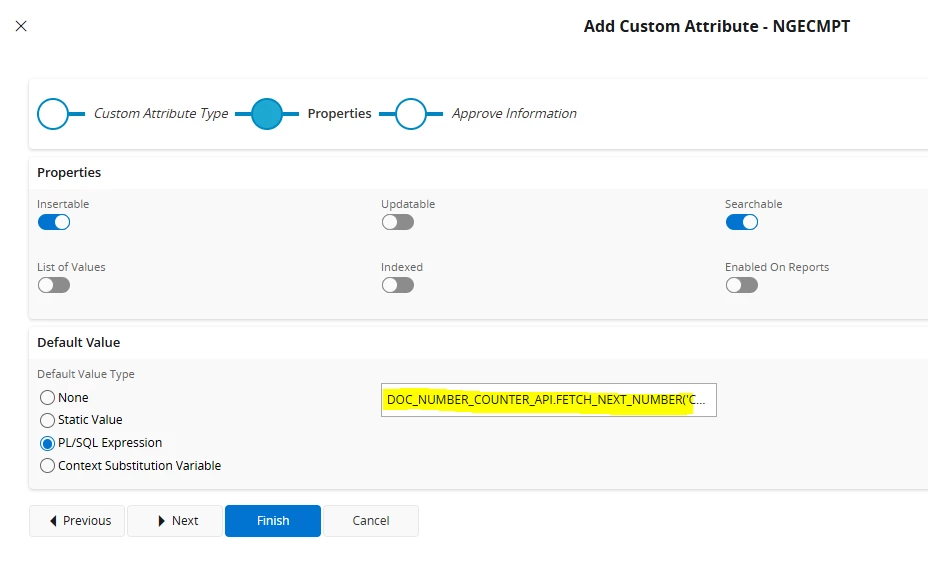Select the None default value option
The height and width of the screenshot is (561, 928).
click(47, 398)
